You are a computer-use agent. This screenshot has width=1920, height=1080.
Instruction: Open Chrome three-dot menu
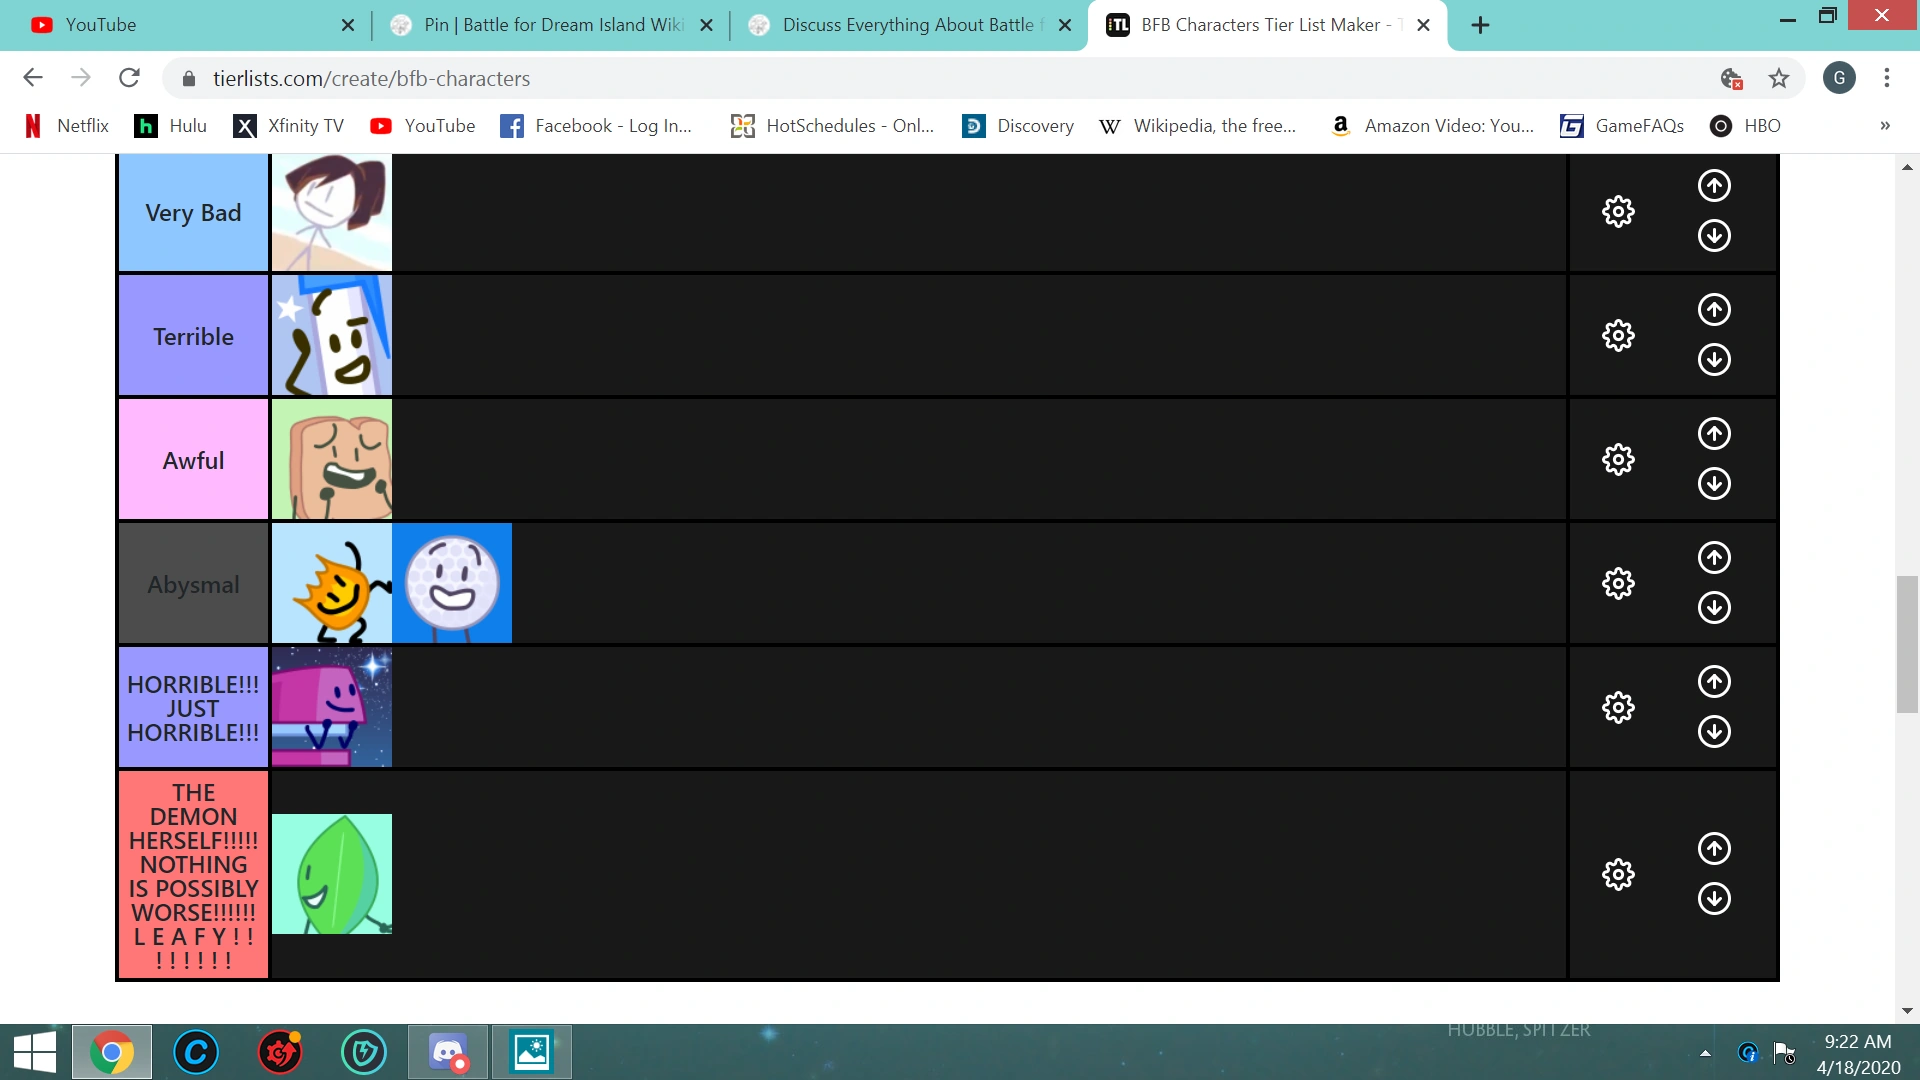1887,78
